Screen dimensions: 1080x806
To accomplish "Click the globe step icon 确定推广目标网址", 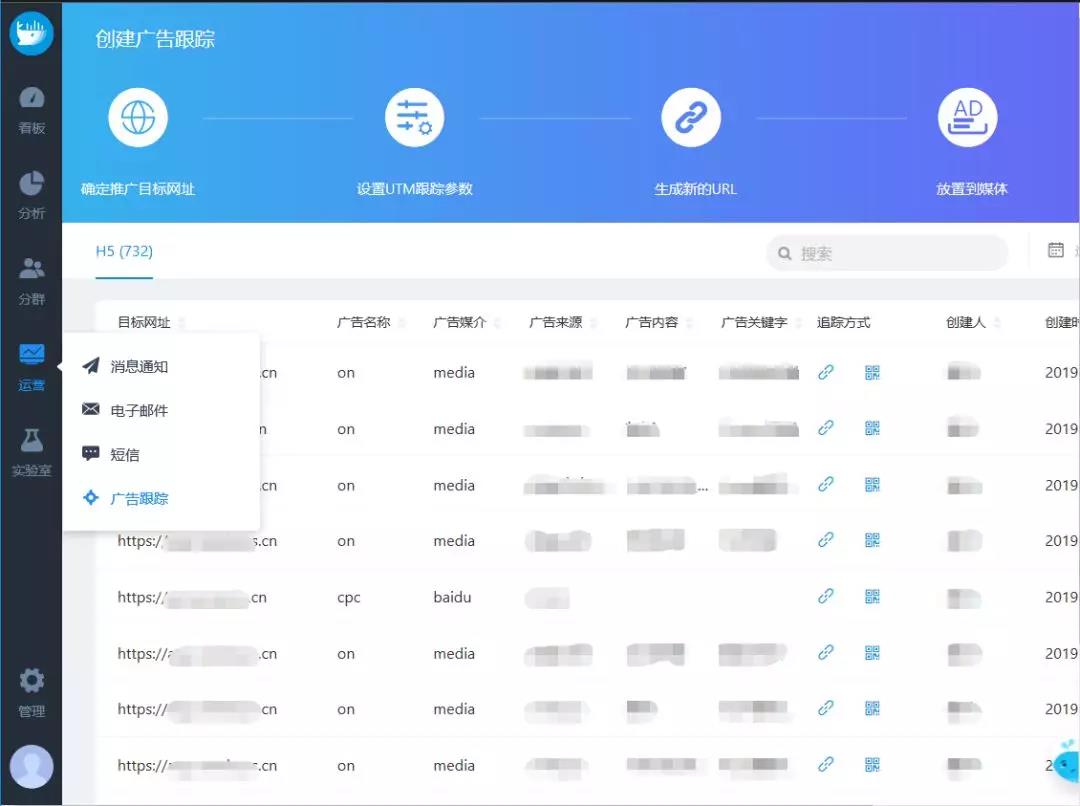I will point(138,117).
